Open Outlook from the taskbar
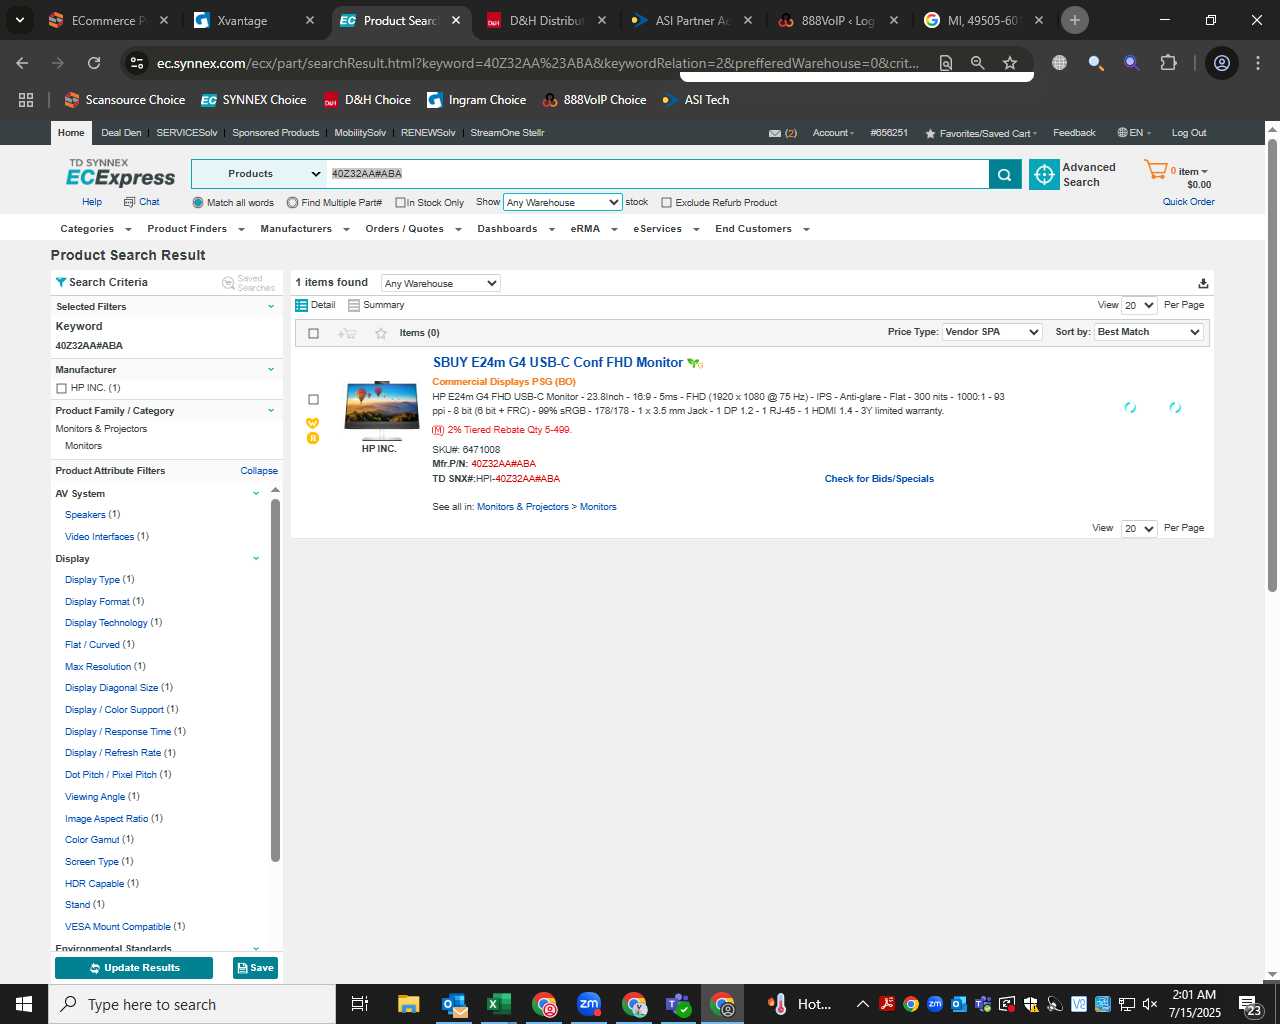Screen dimensions: 1280x1024 453,1004
